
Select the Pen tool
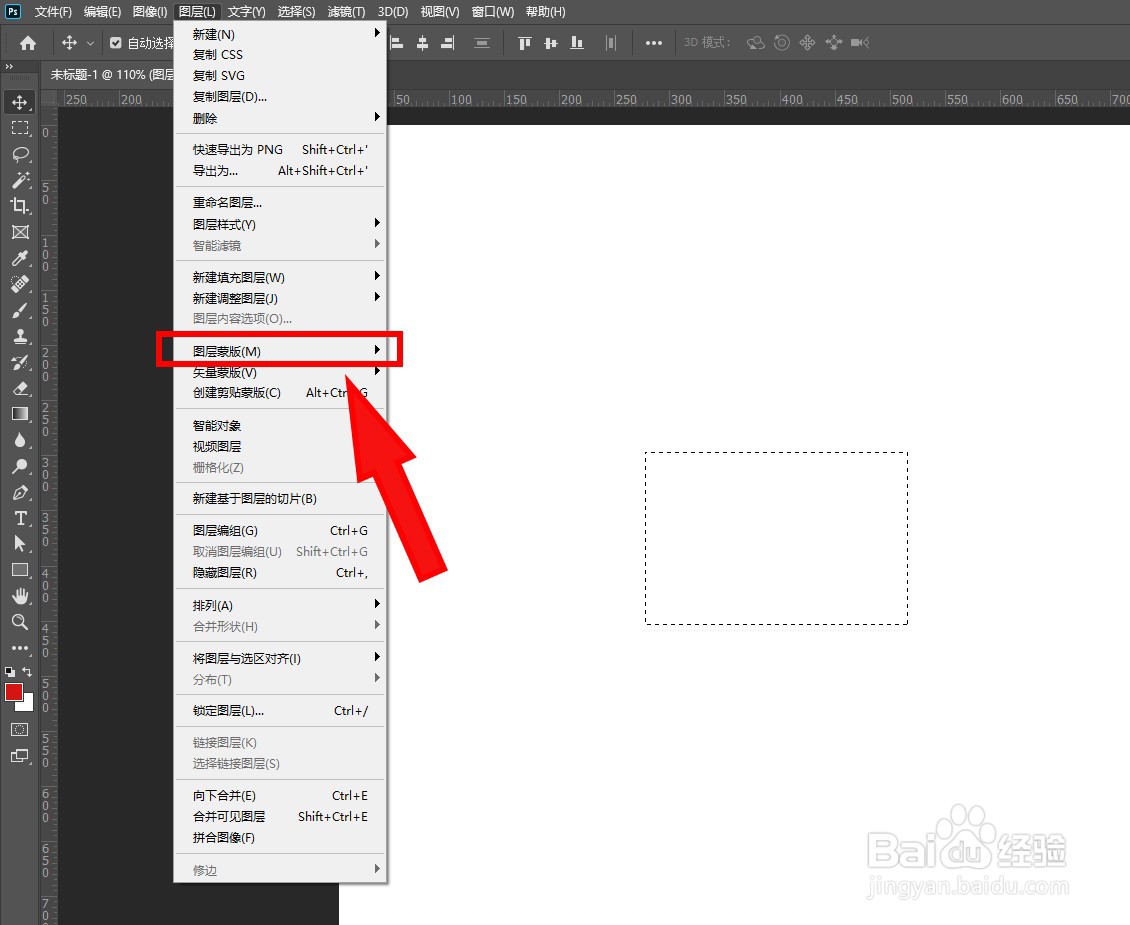tap(19, 493)
